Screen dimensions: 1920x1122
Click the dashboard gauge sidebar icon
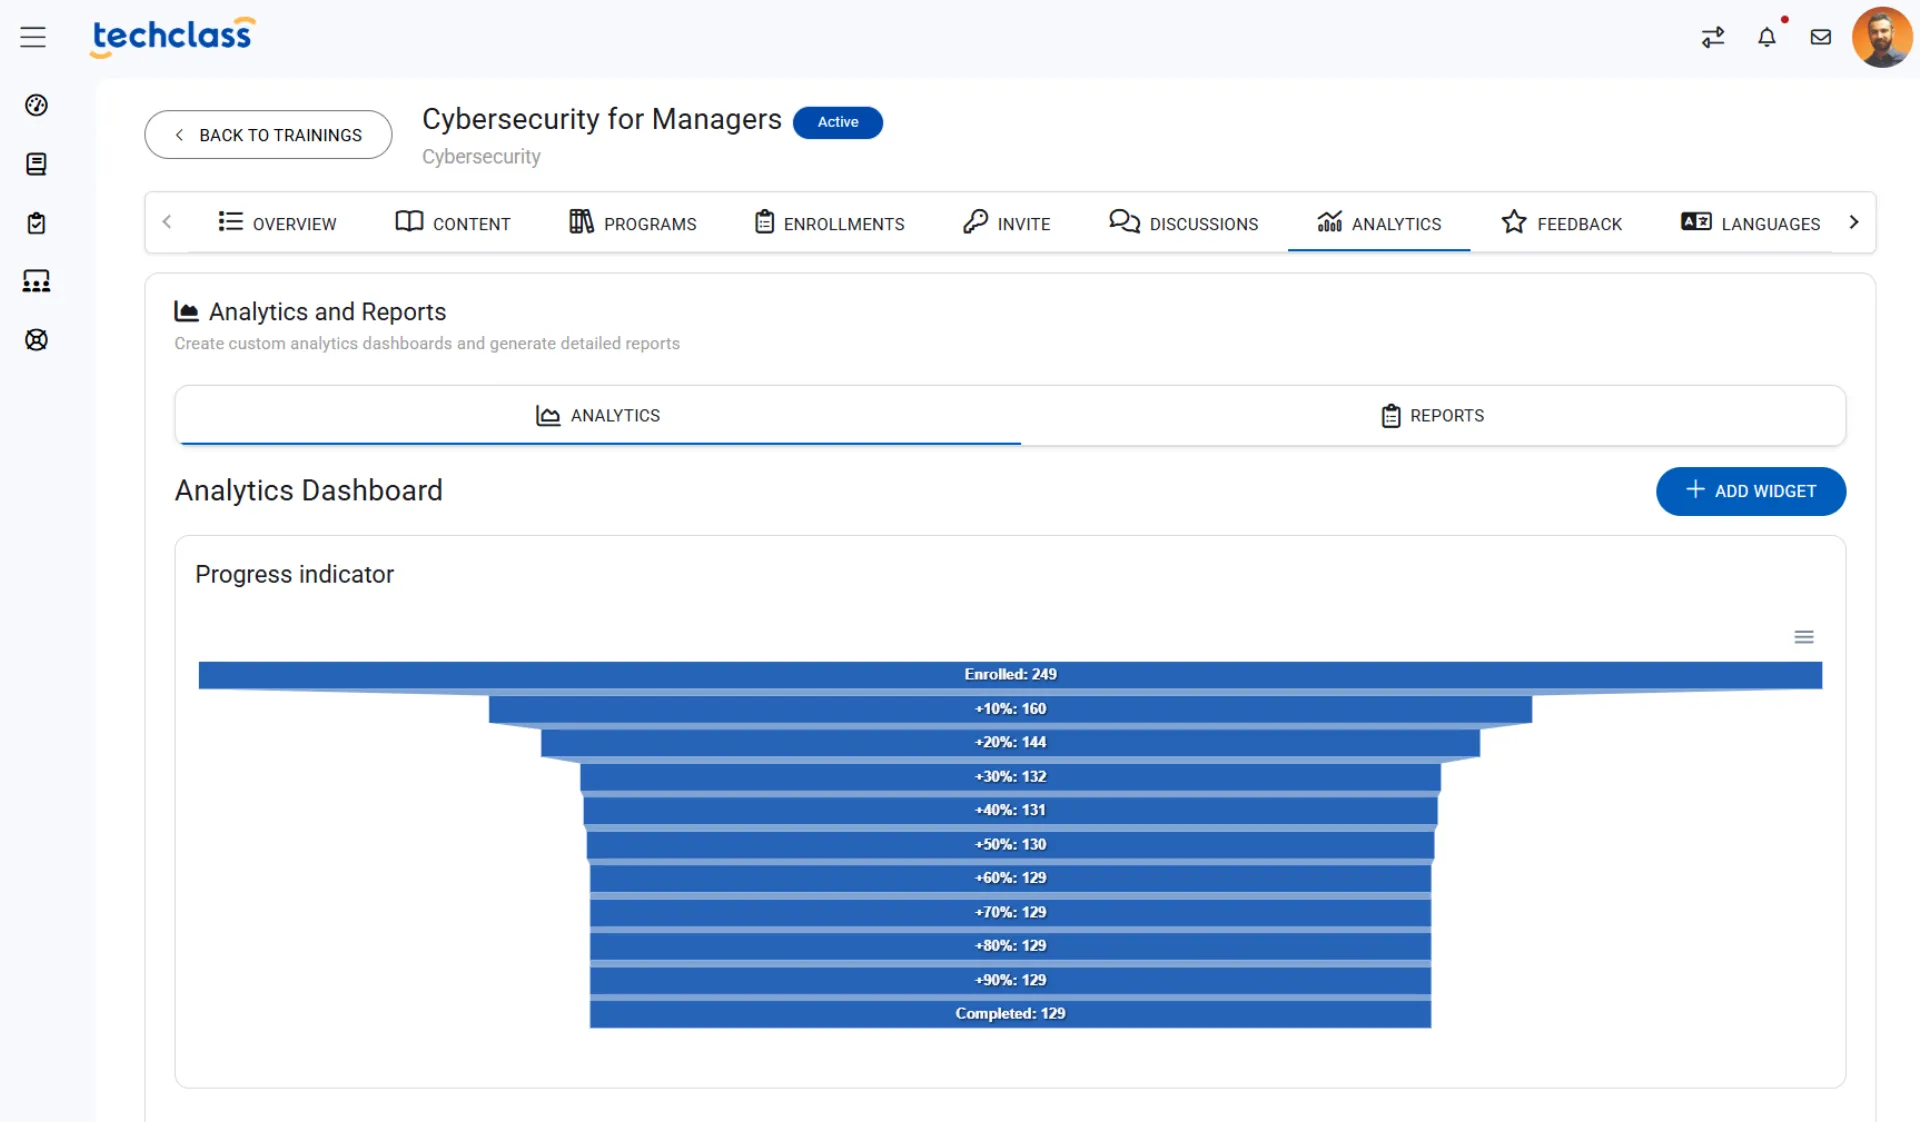point(36,105)
